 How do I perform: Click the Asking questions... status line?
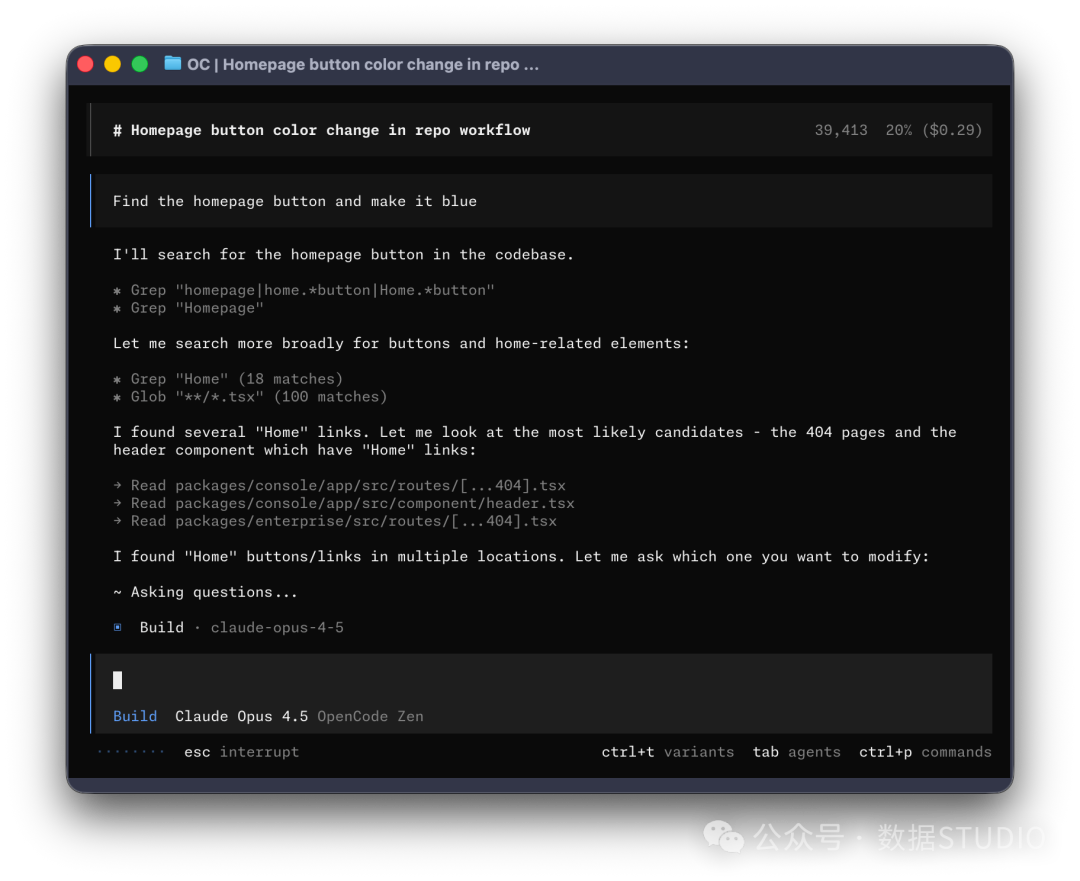(205, 592)
